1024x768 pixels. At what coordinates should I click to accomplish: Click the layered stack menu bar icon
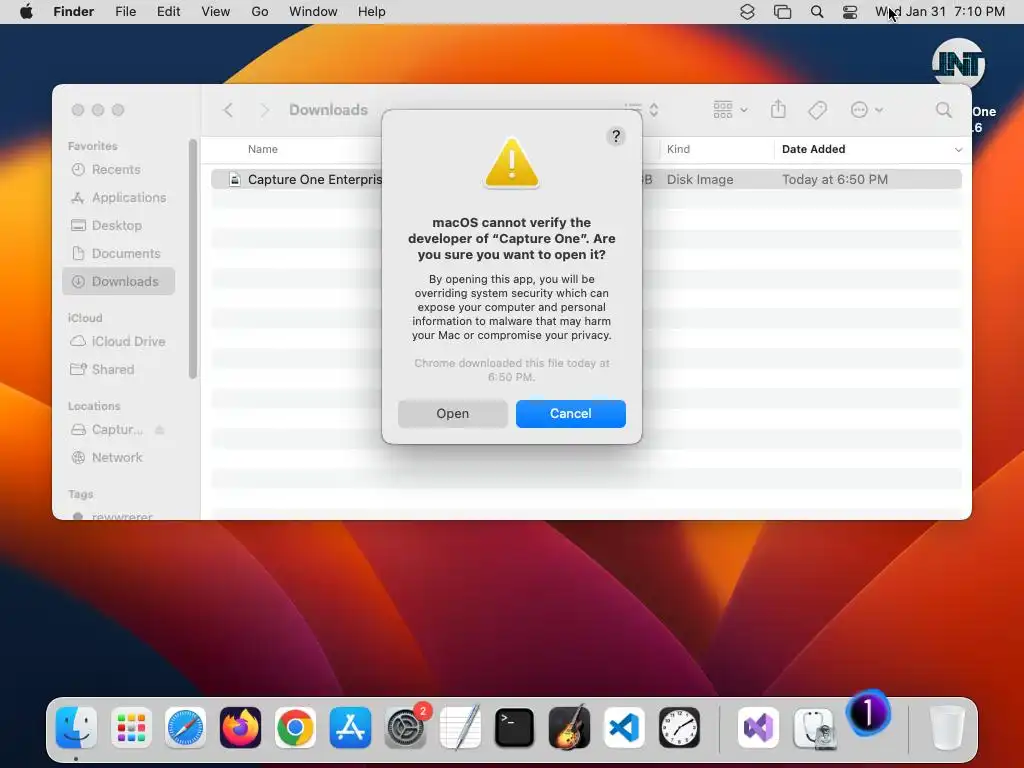[747, 12]
